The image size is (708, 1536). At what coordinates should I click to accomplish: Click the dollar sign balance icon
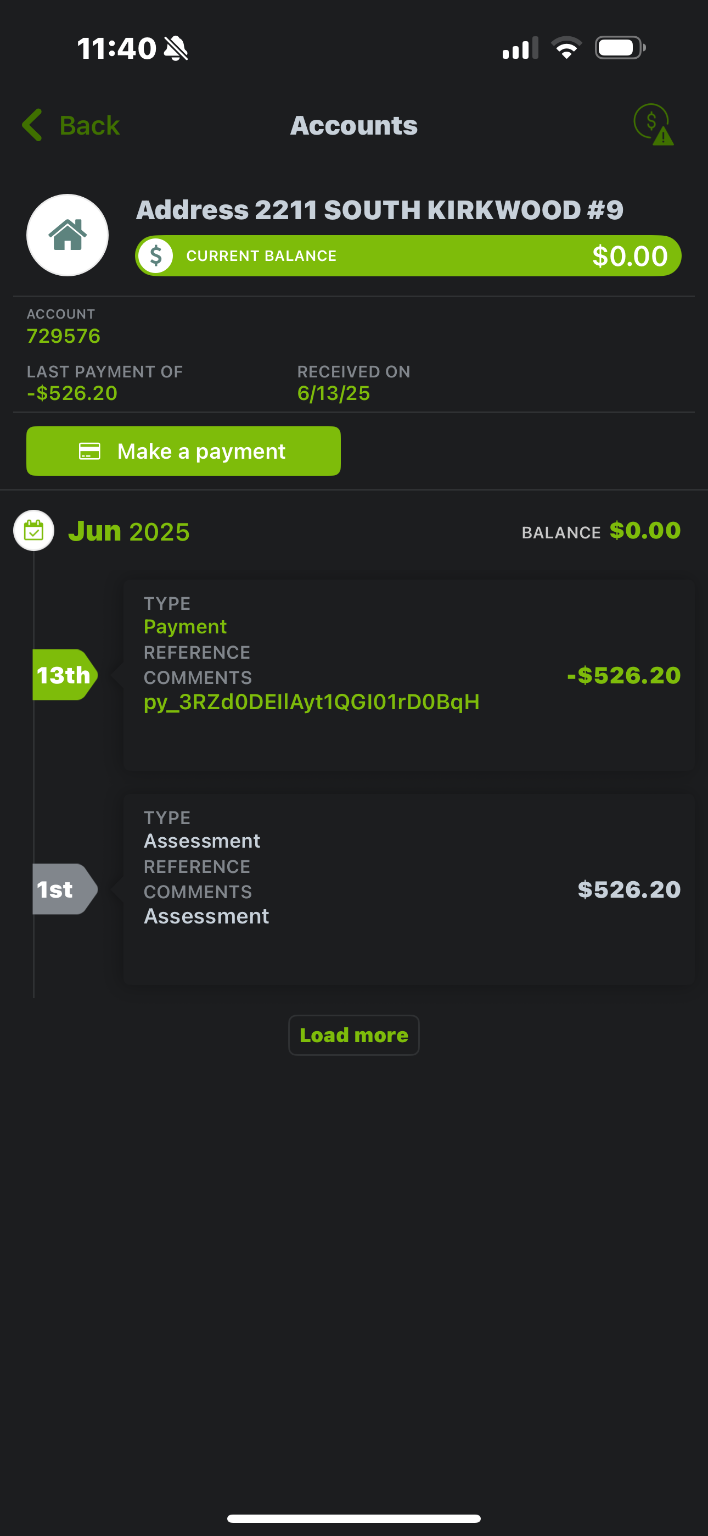pyautogui.click(x=155, y=256)
